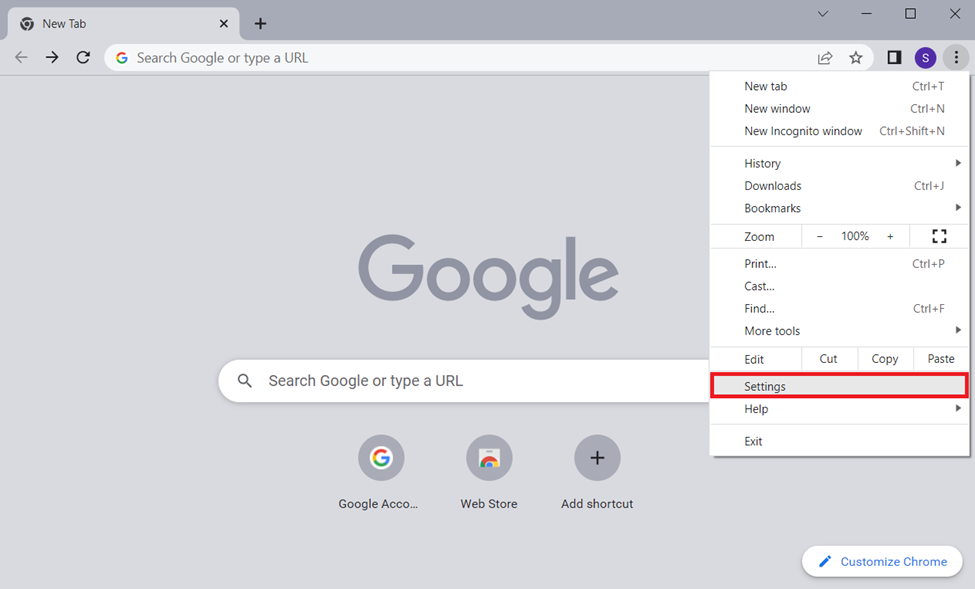Screen dimensions: 975x589
Task: Bookmark this tab with star icon
Action: tap(856, 58)
